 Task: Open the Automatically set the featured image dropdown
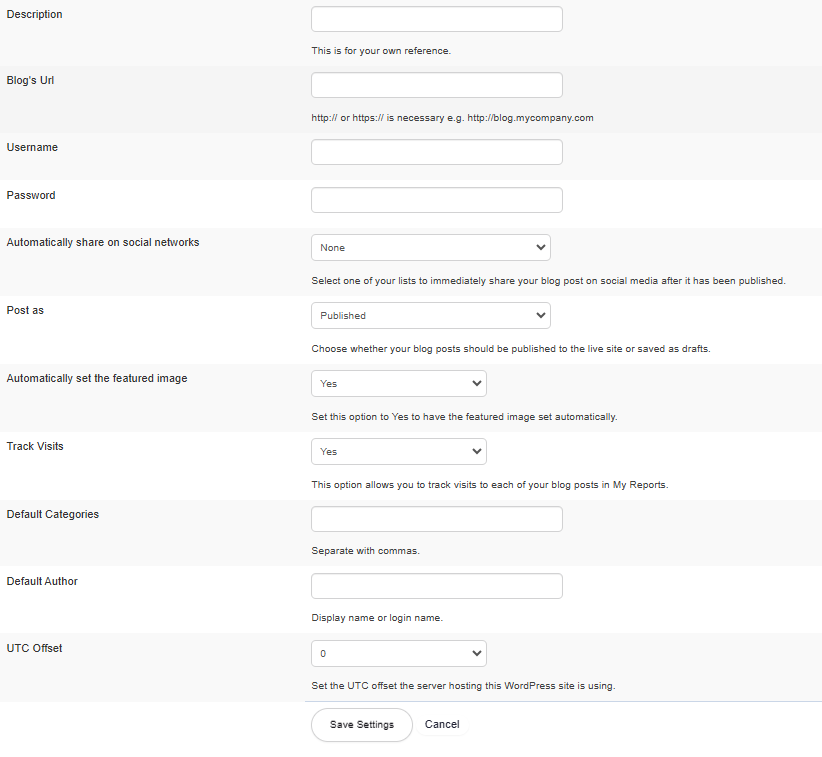(399, 384)
